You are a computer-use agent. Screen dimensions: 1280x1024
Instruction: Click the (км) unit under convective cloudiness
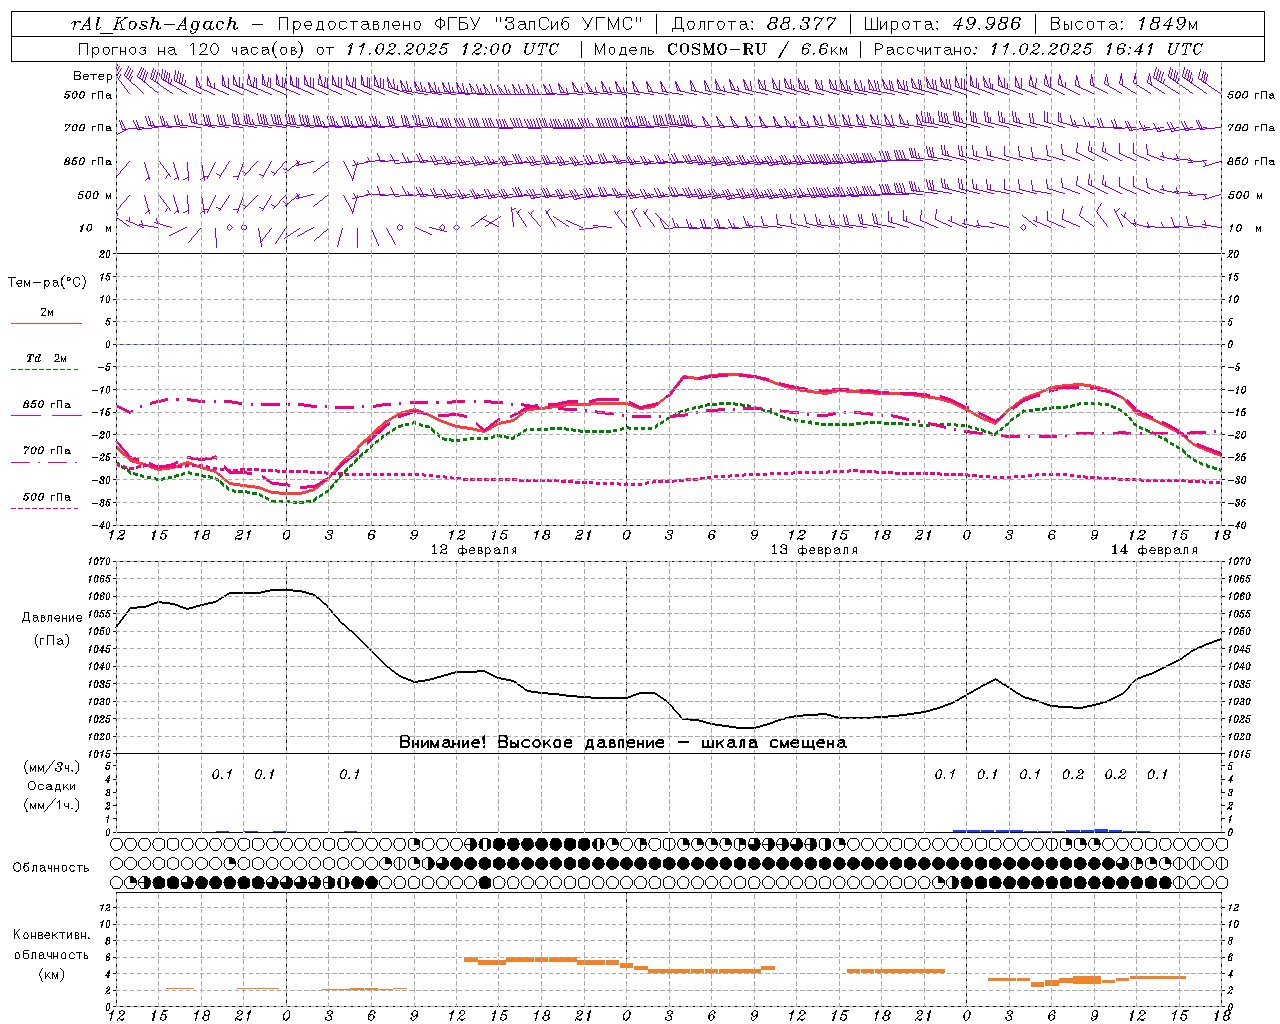point(51,974)
